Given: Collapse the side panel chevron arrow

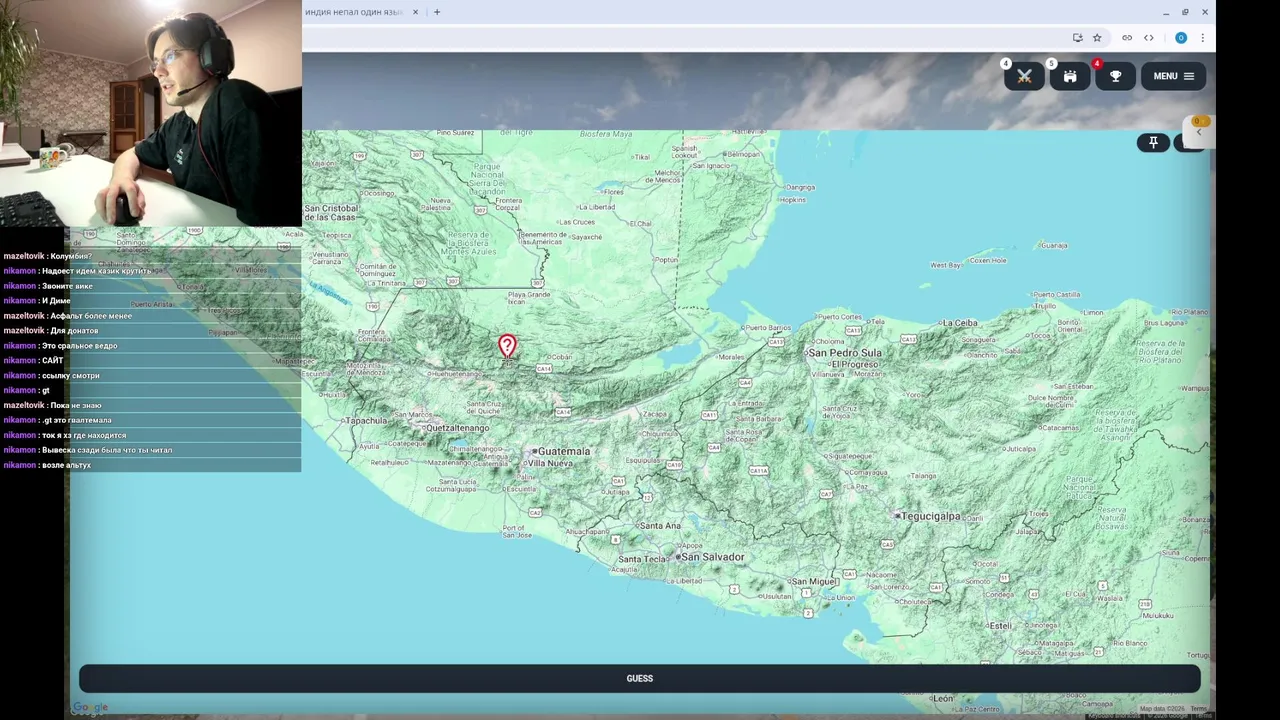Looking at the screenshot, I should tap(1199, 132).
